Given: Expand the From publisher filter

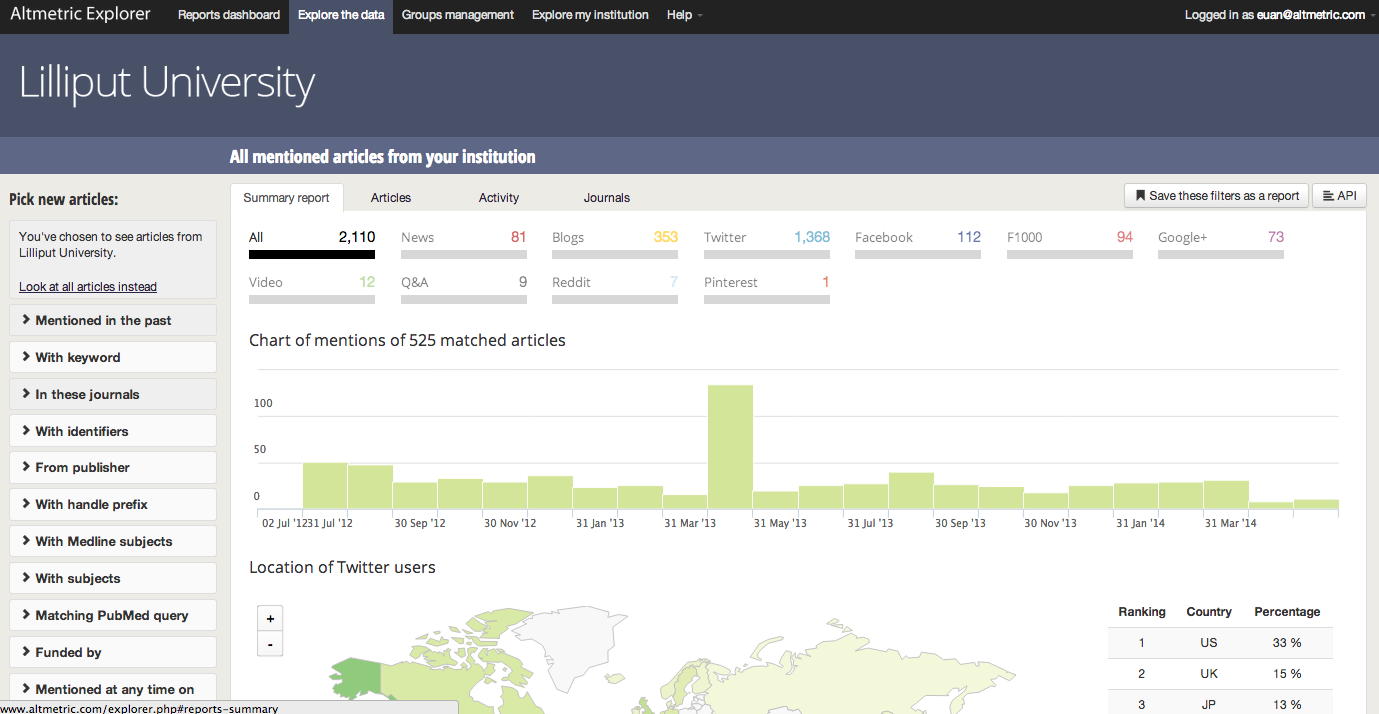Looking at the screenshot, I should pos(113,467).
